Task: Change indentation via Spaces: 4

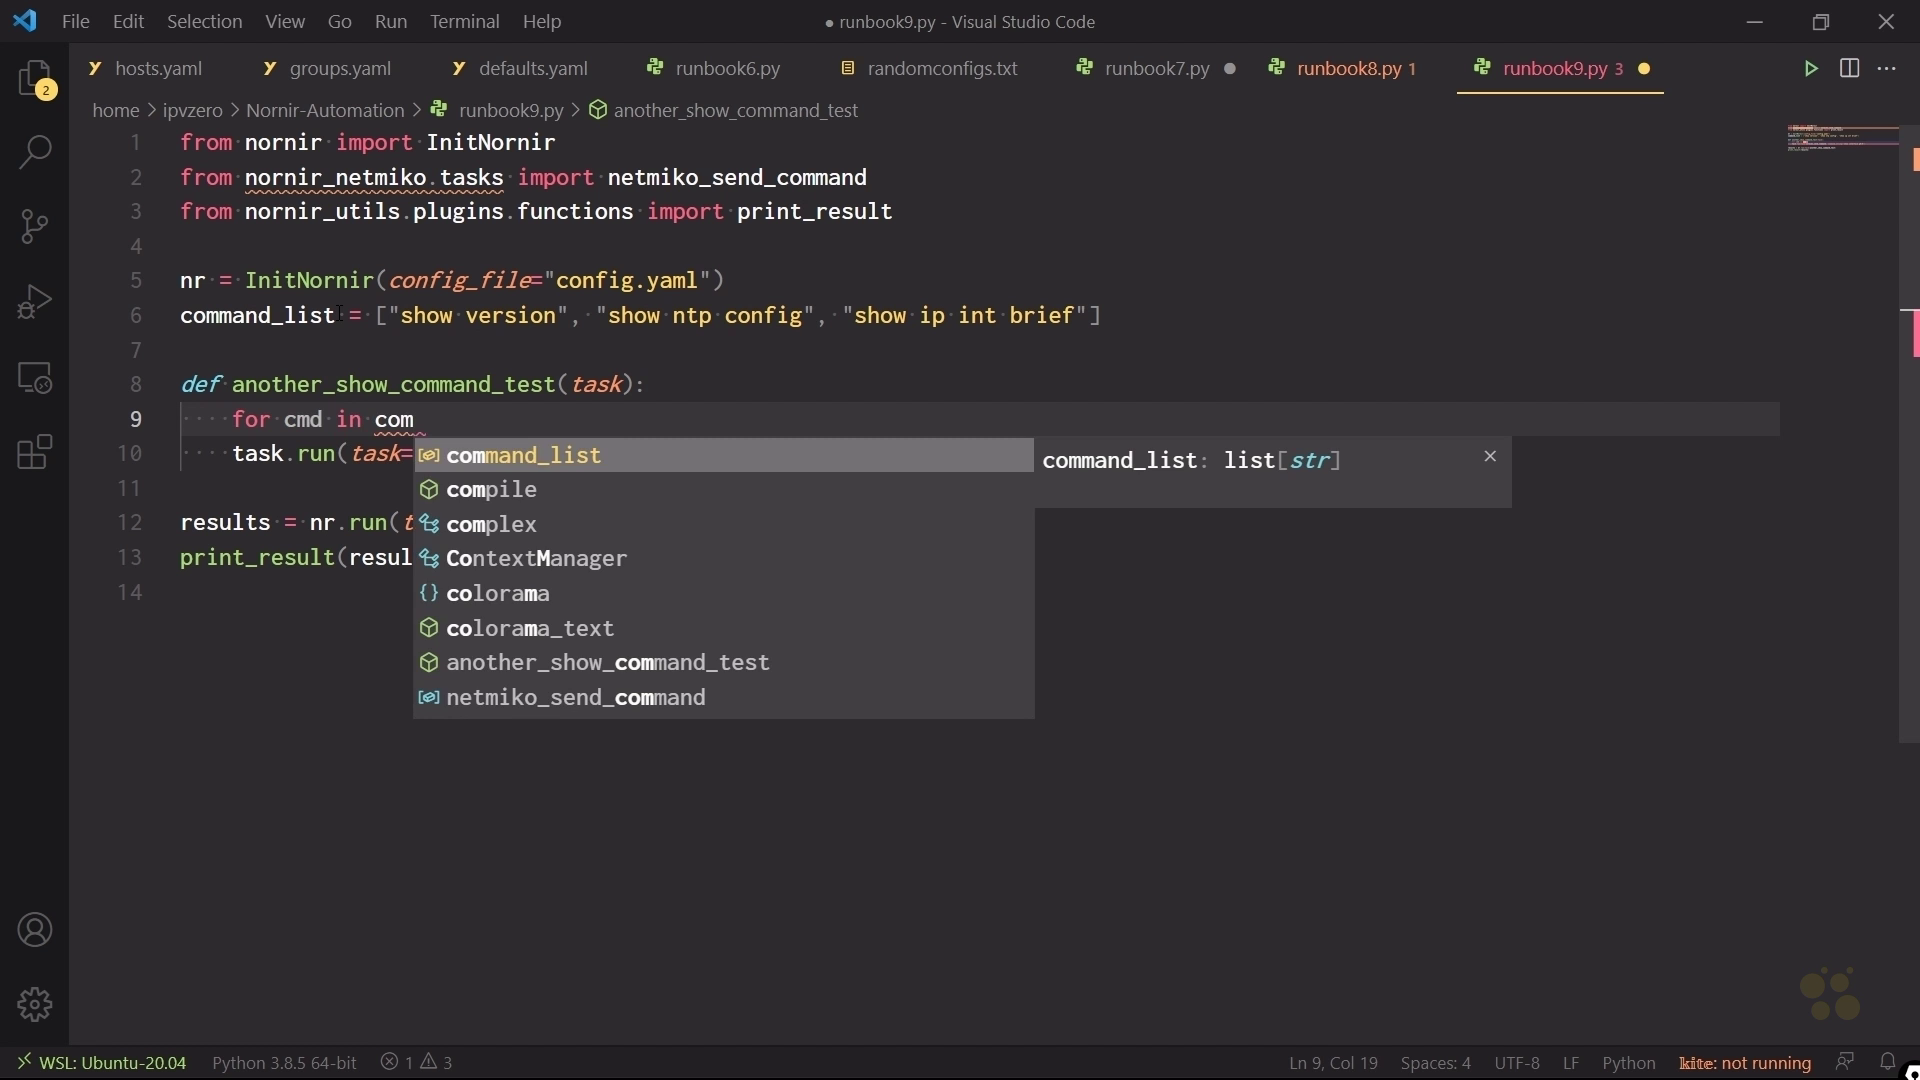Action: tap(1436, 1063)
